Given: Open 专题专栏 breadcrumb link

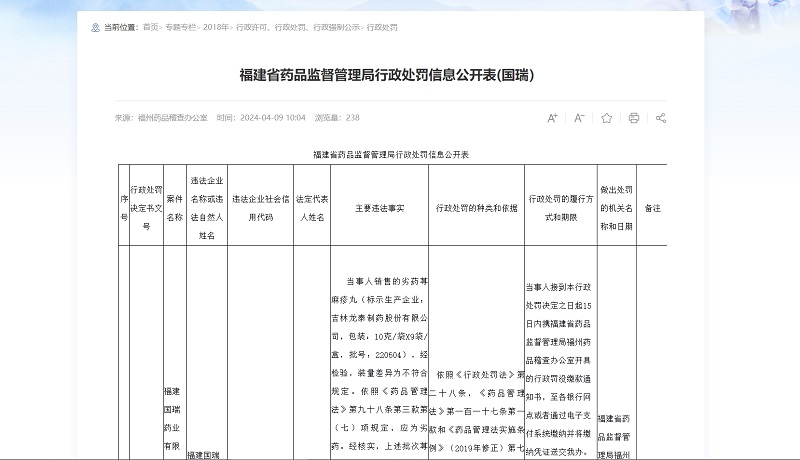Looking at the screenshot, I should point(181,27).
